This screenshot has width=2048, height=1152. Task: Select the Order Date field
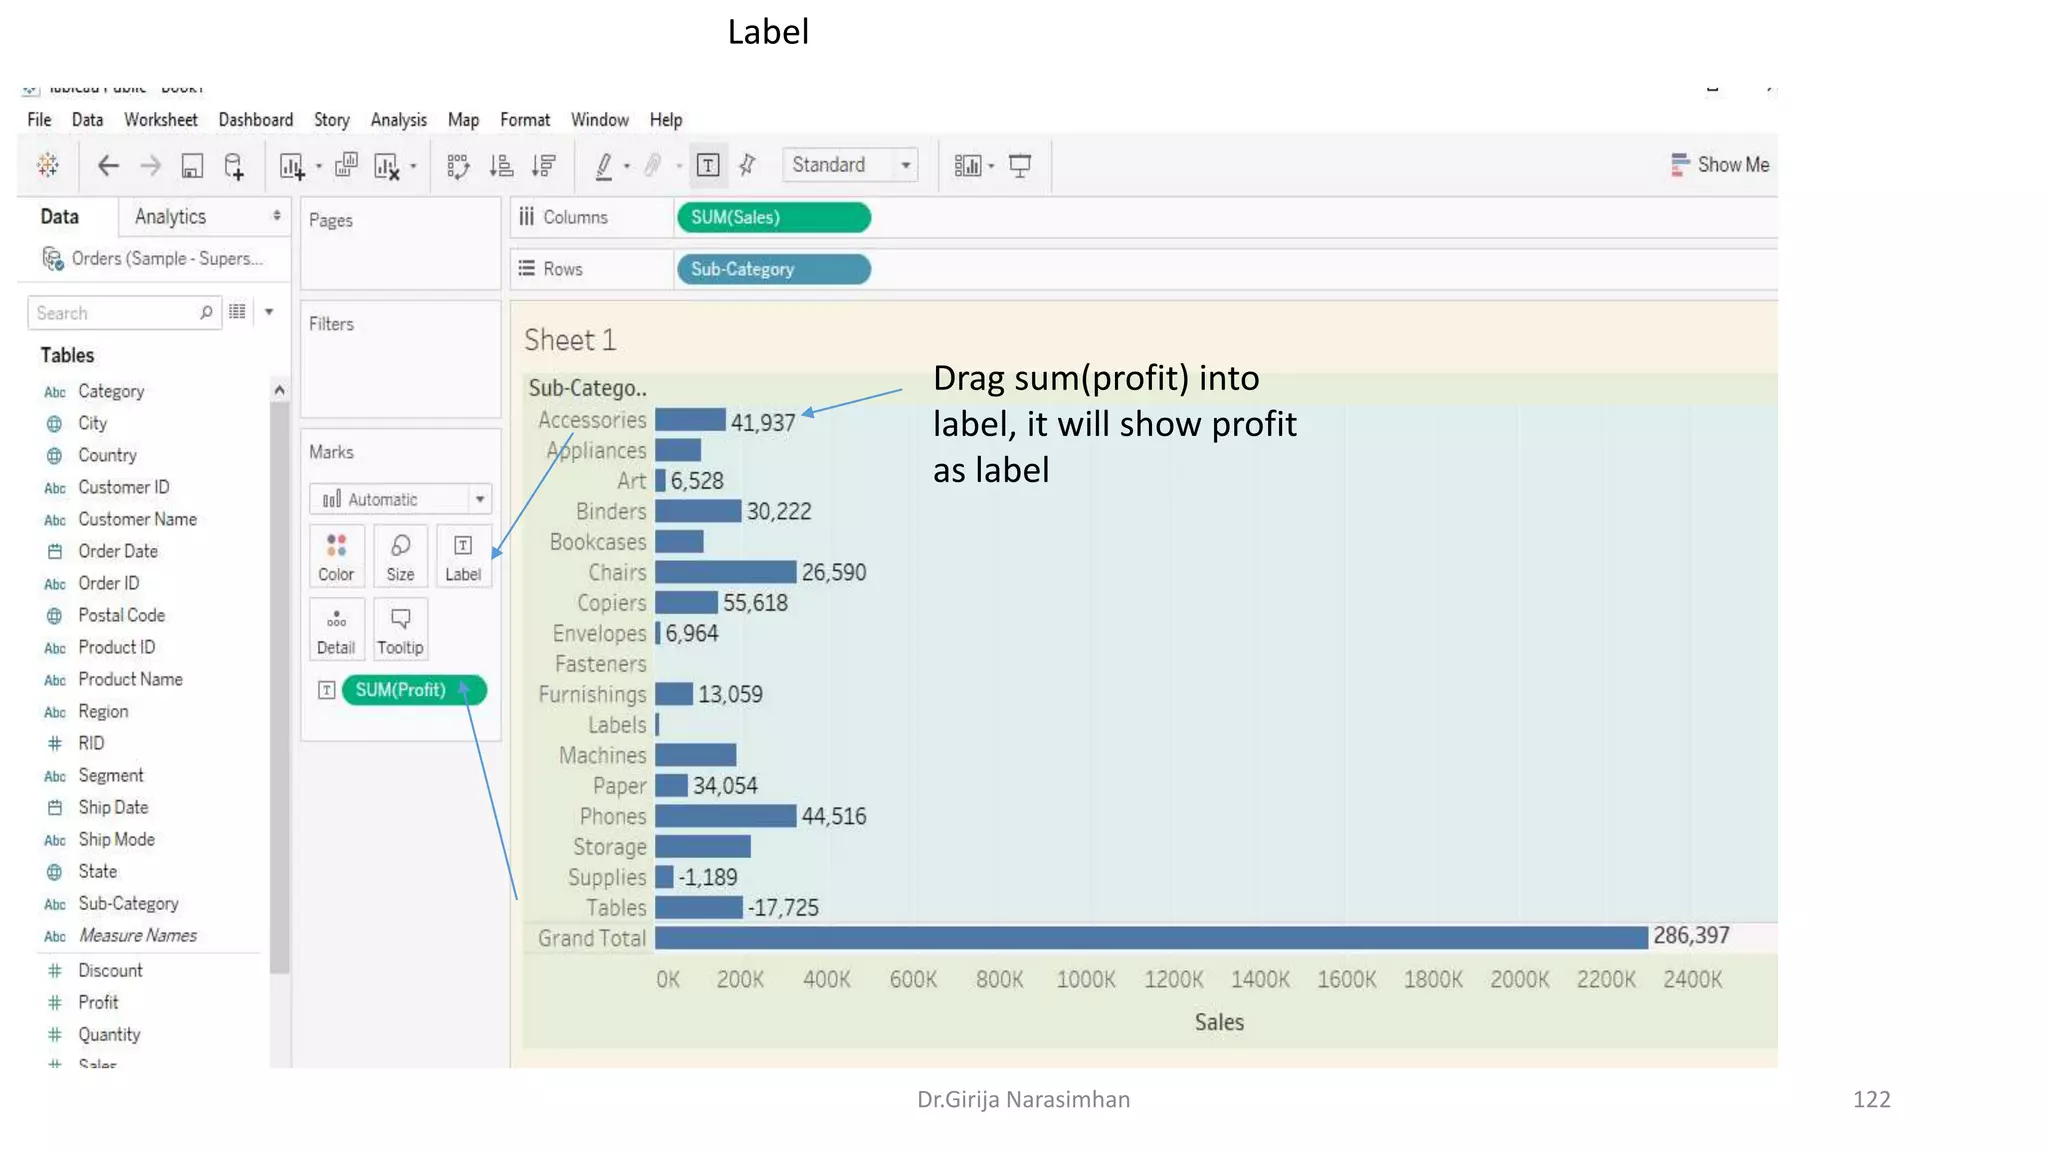coord(117,552)
